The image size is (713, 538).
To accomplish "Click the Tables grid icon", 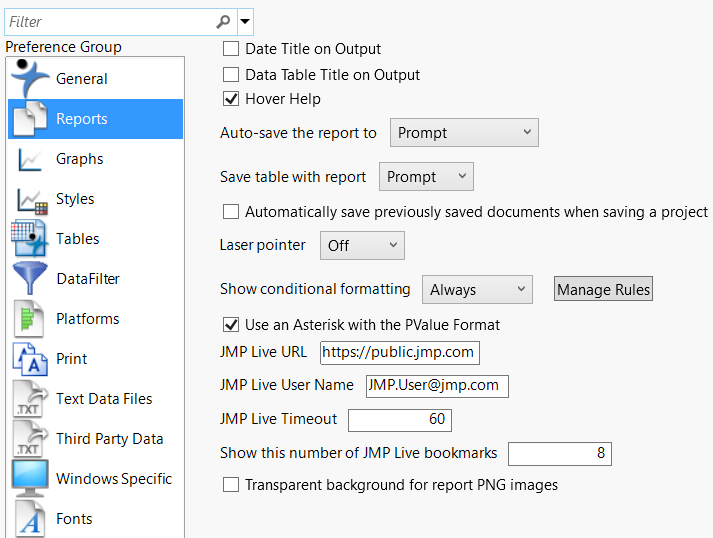I will [29, 239].
